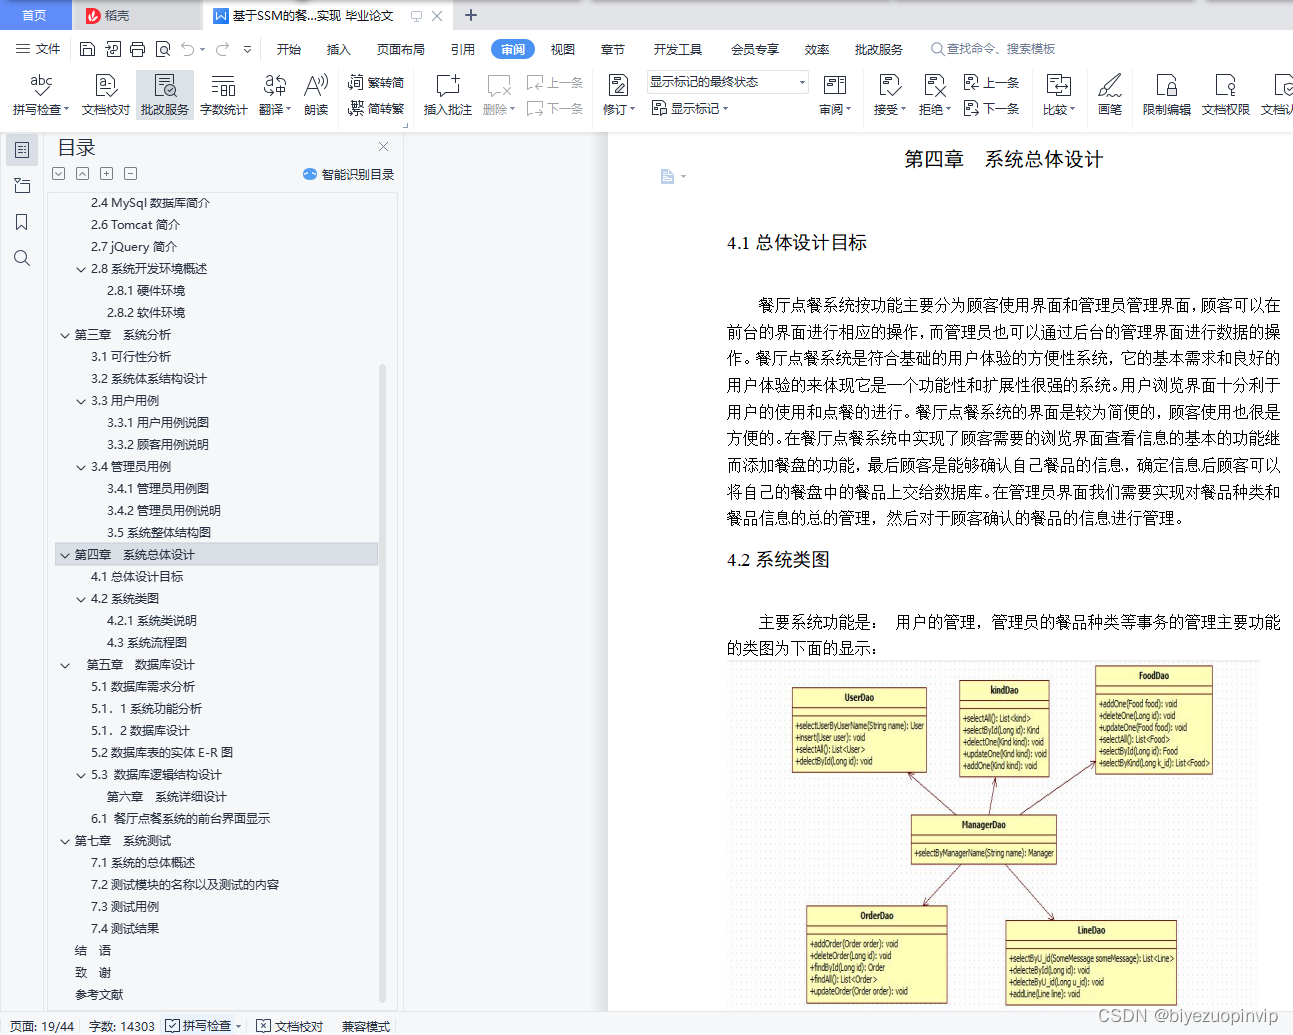Open 文档校对 document proofreading
Screen dimensions: 1293x1035
tap(106, 95)
